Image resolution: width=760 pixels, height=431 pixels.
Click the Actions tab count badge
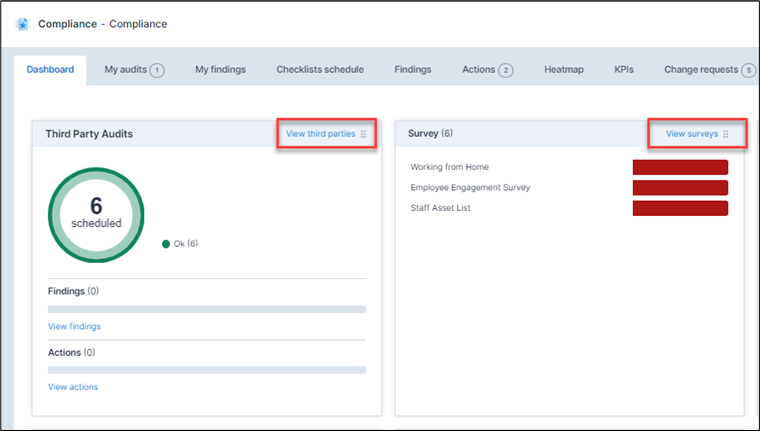pos(506,70)
